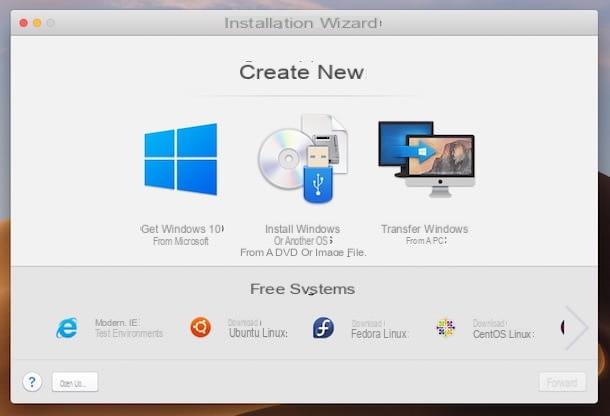610x416 pixels.
Task: Select the blue Windows logo icon
Action: click(x=181, y=159)
